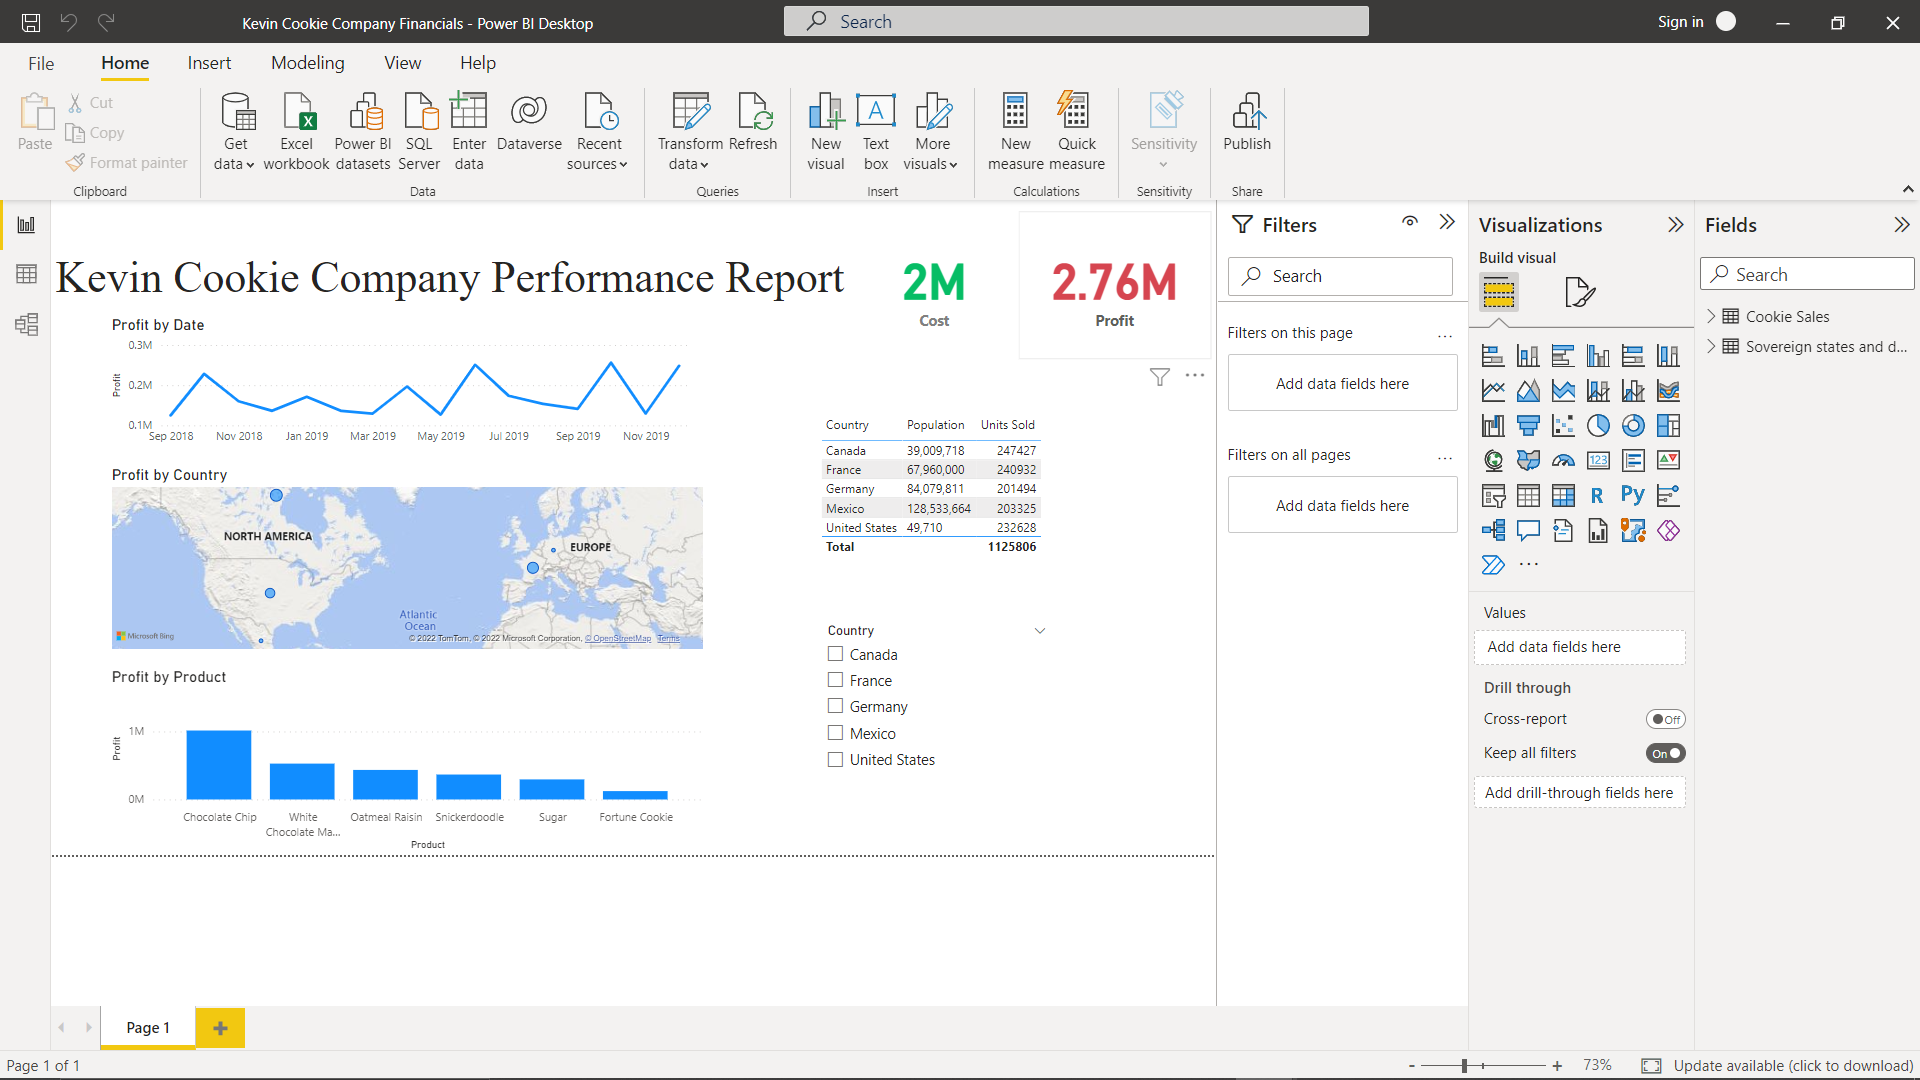The image size is (1920, 1080).
Task: Click the save icon in title bar
Action: click(x=31, y=22)
